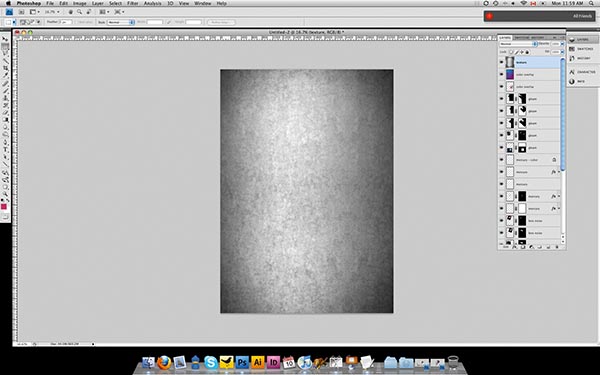
Task: Select the Rectangular Marquee tool in toolbox
Action: [x=5, y=46]
